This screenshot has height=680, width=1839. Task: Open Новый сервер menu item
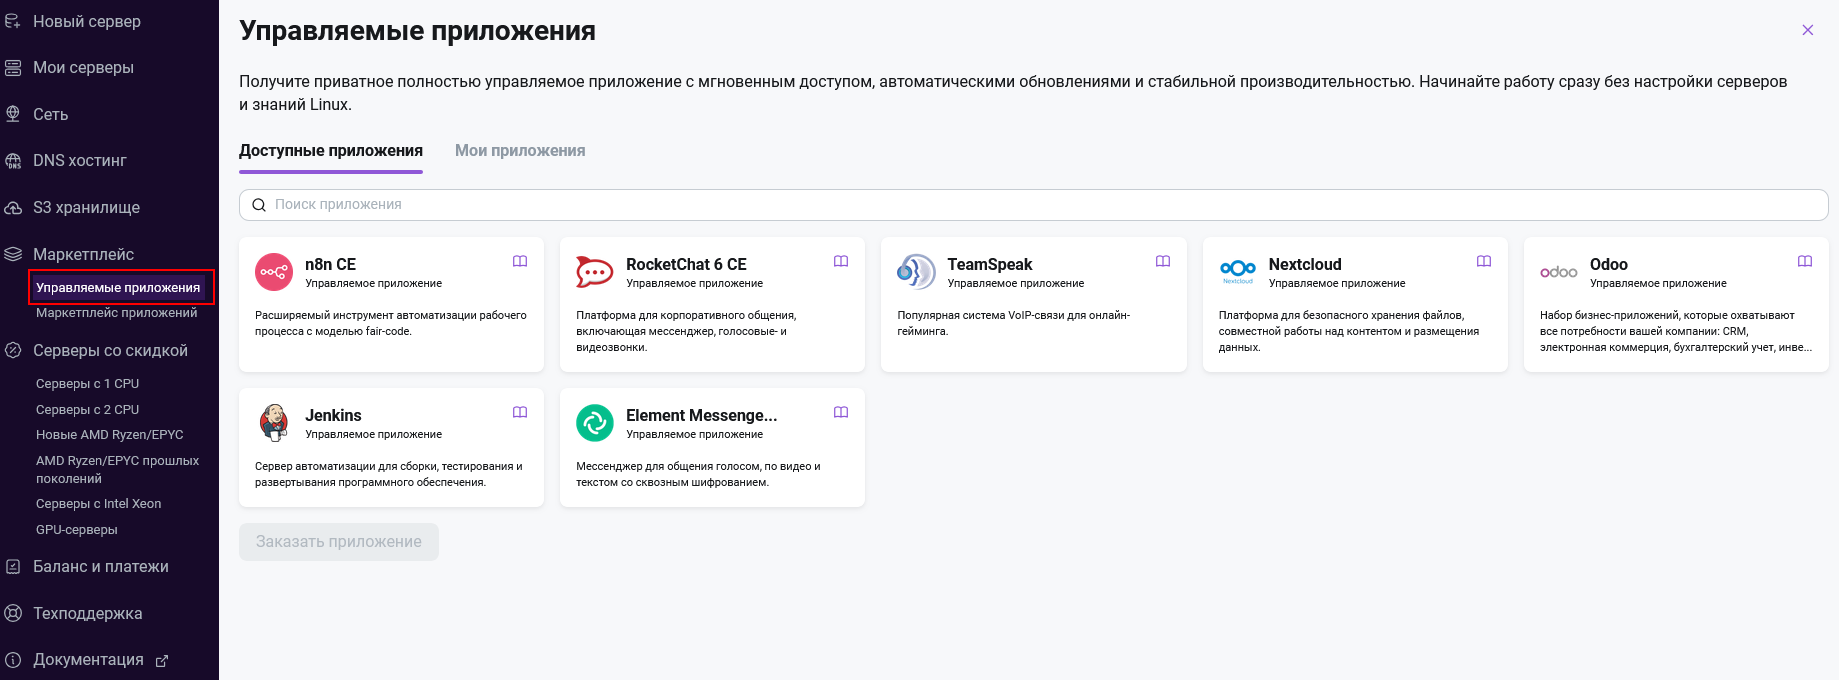click(87, 21)
